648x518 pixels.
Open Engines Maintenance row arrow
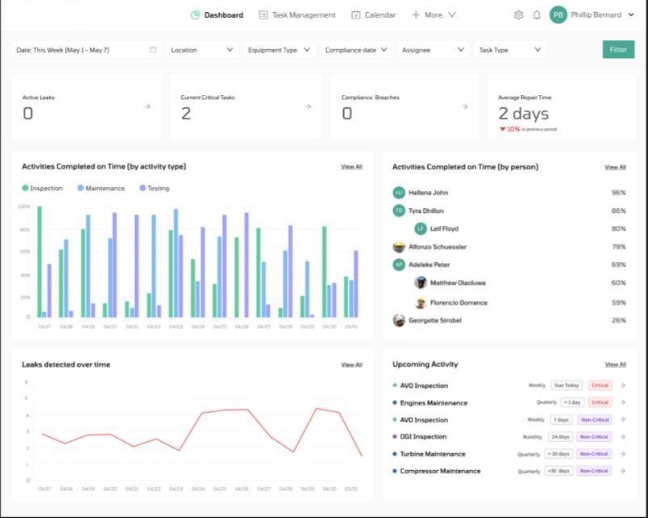point(623,402)
